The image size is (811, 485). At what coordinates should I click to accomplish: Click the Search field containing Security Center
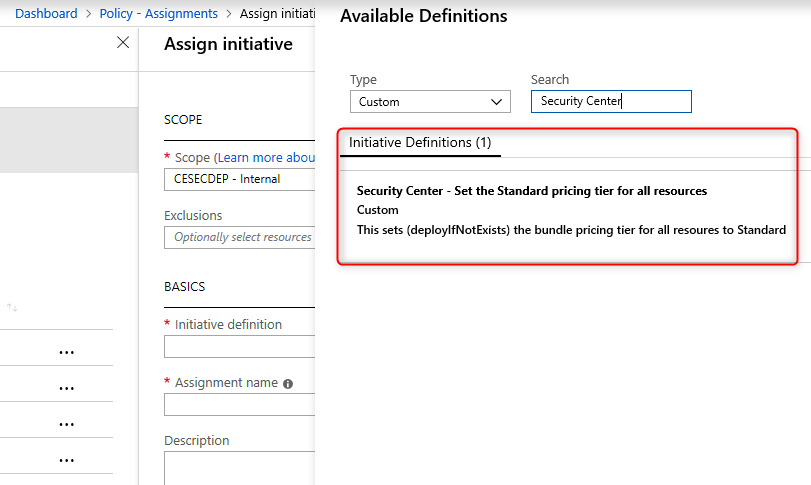tap(611, 101)
